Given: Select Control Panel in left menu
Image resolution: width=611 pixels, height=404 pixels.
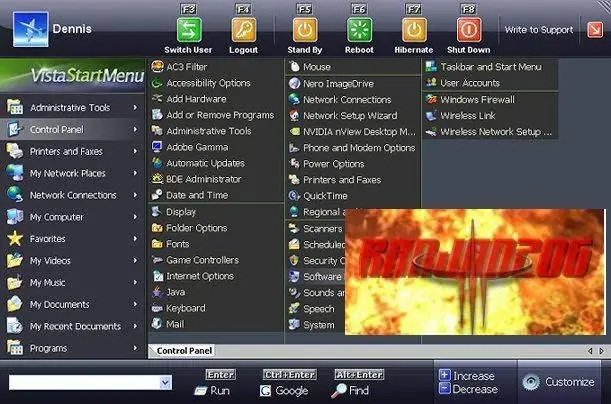Looking at the screenshot, I should [x=72, y=129].
